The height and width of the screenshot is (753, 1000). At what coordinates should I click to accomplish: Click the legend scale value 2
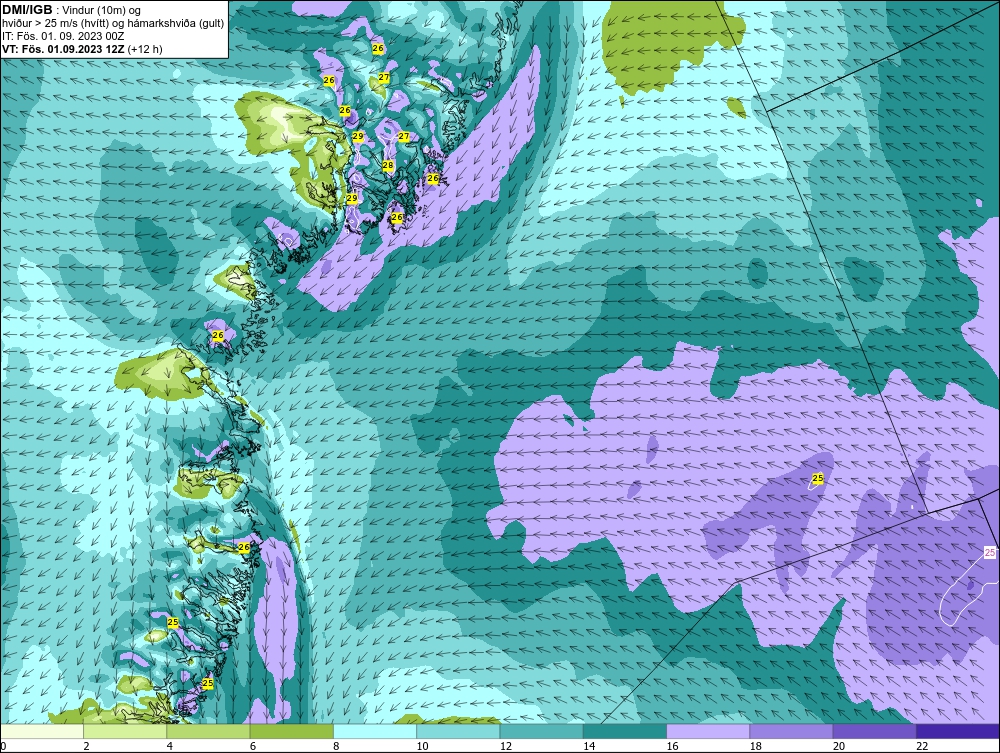[x=86, y=746]
